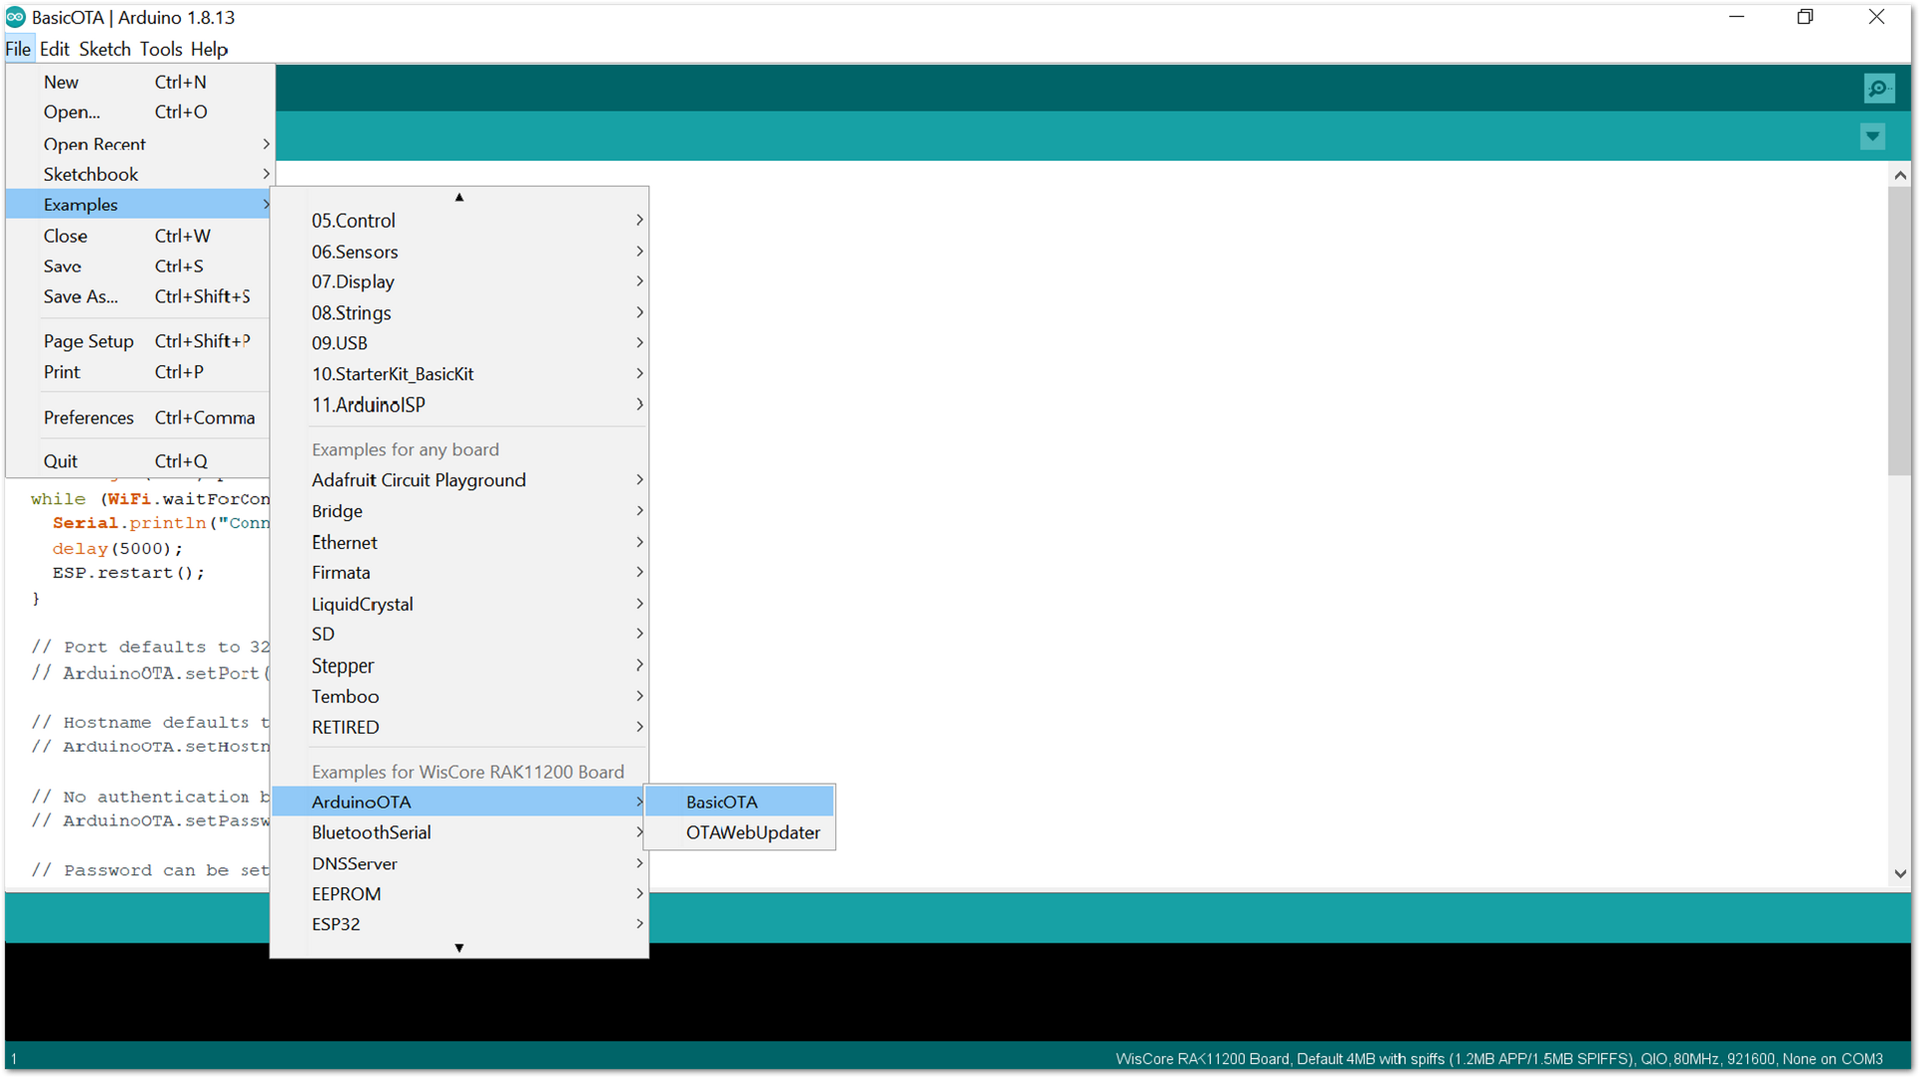The image size is (1920, 1078).
Task: Choose New from the File menu
Action: click(x=140, y=82)
